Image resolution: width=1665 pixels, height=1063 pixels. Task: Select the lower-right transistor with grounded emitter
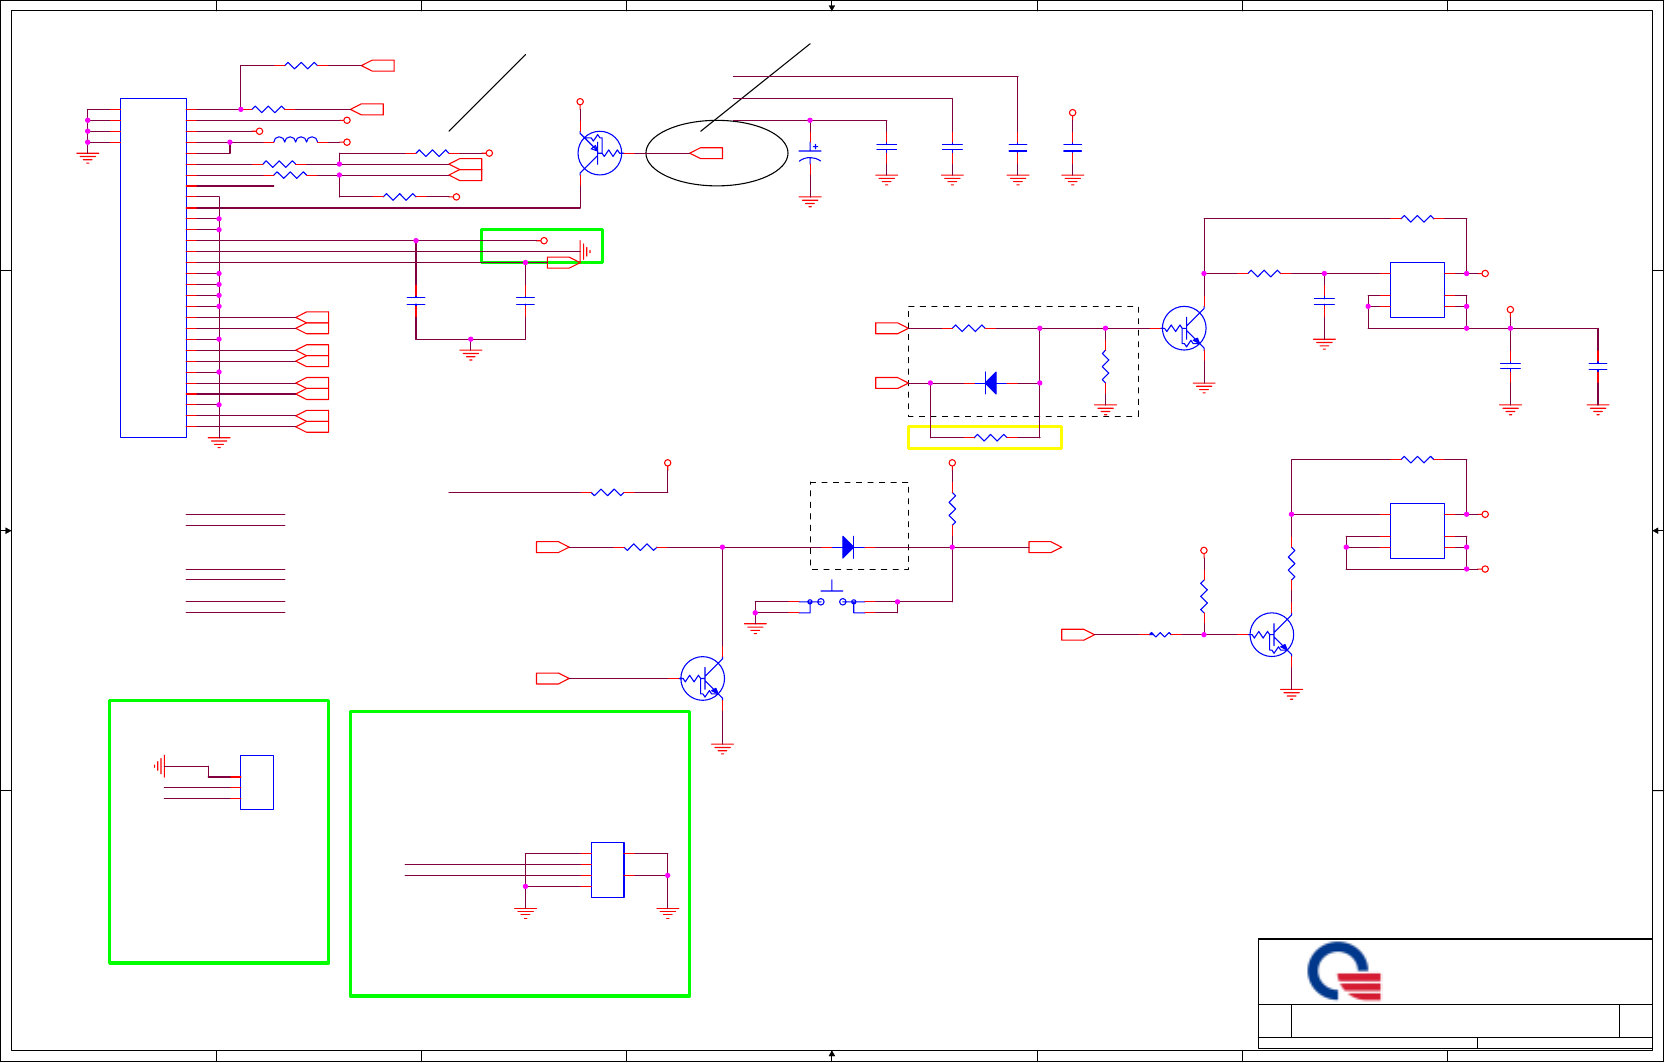point(1272,634)
